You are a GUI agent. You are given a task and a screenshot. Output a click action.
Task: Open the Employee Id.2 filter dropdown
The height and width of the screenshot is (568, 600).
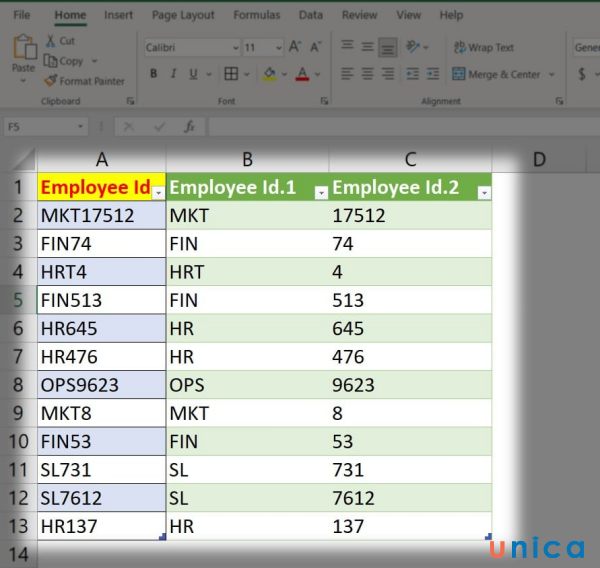click(484, 193)
